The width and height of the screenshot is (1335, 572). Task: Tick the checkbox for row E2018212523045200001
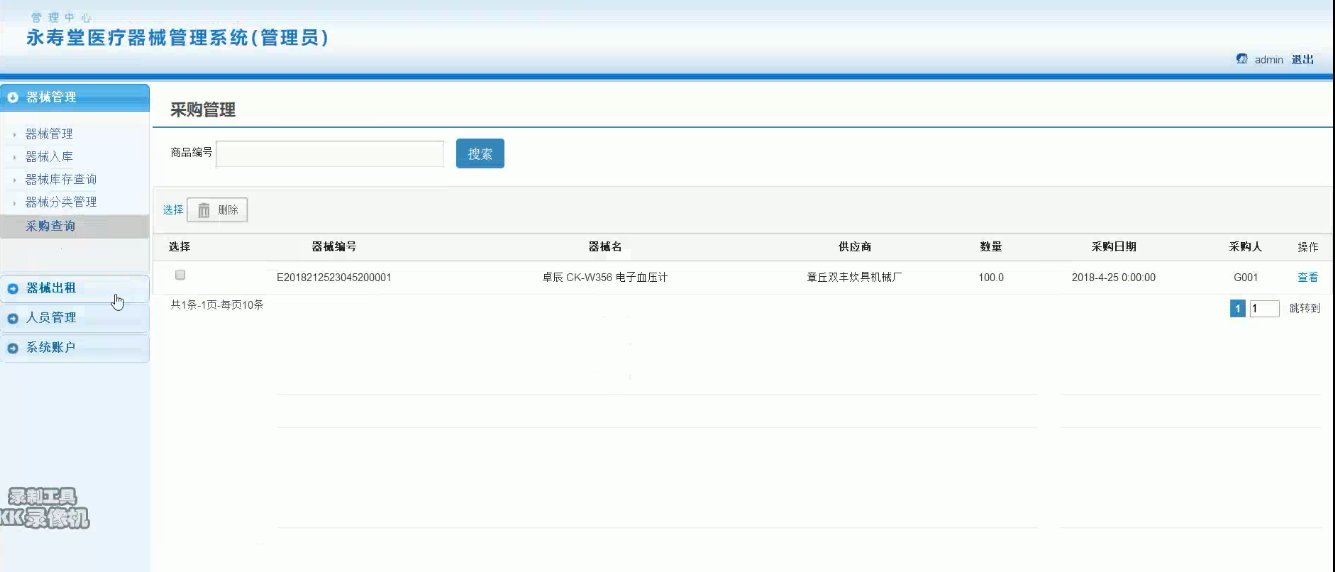180,275
